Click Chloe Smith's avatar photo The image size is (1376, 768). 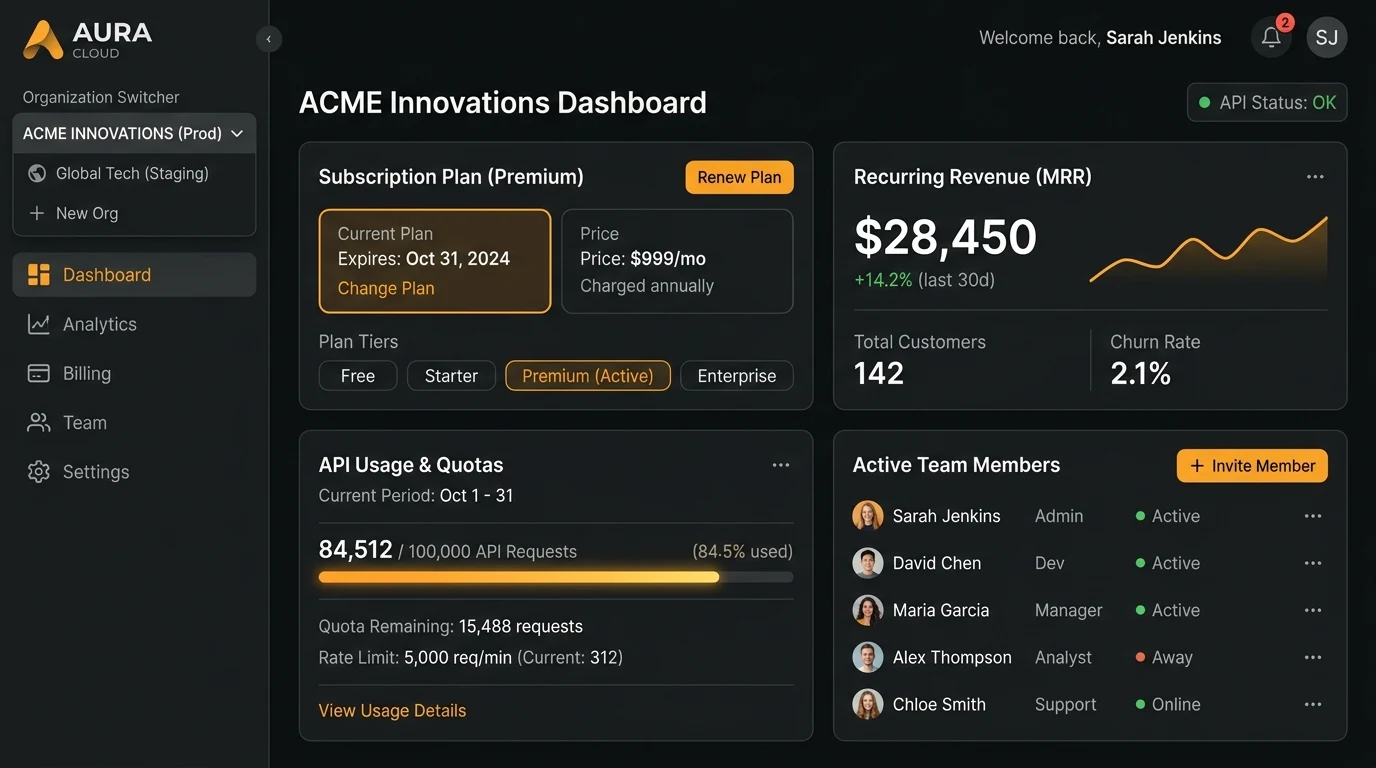point(868,704)
